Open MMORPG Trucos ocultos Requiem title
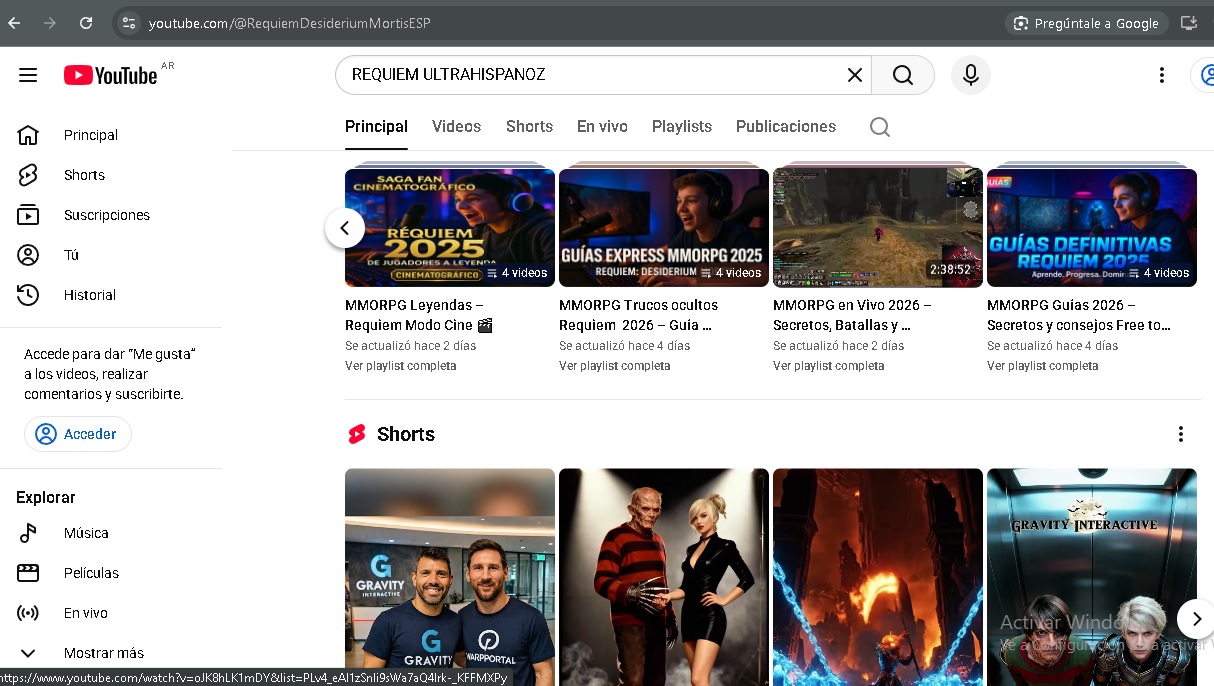 [x=638, y=315]
